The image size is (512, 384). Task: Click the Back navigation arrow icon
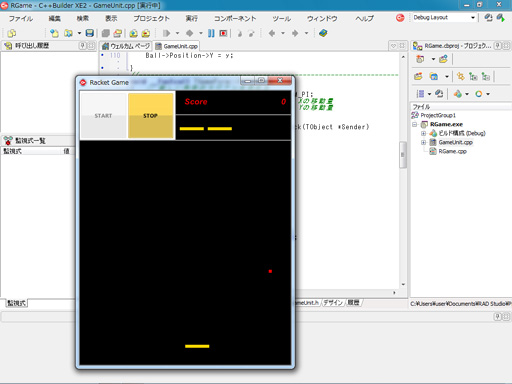[x=272, y=33]
